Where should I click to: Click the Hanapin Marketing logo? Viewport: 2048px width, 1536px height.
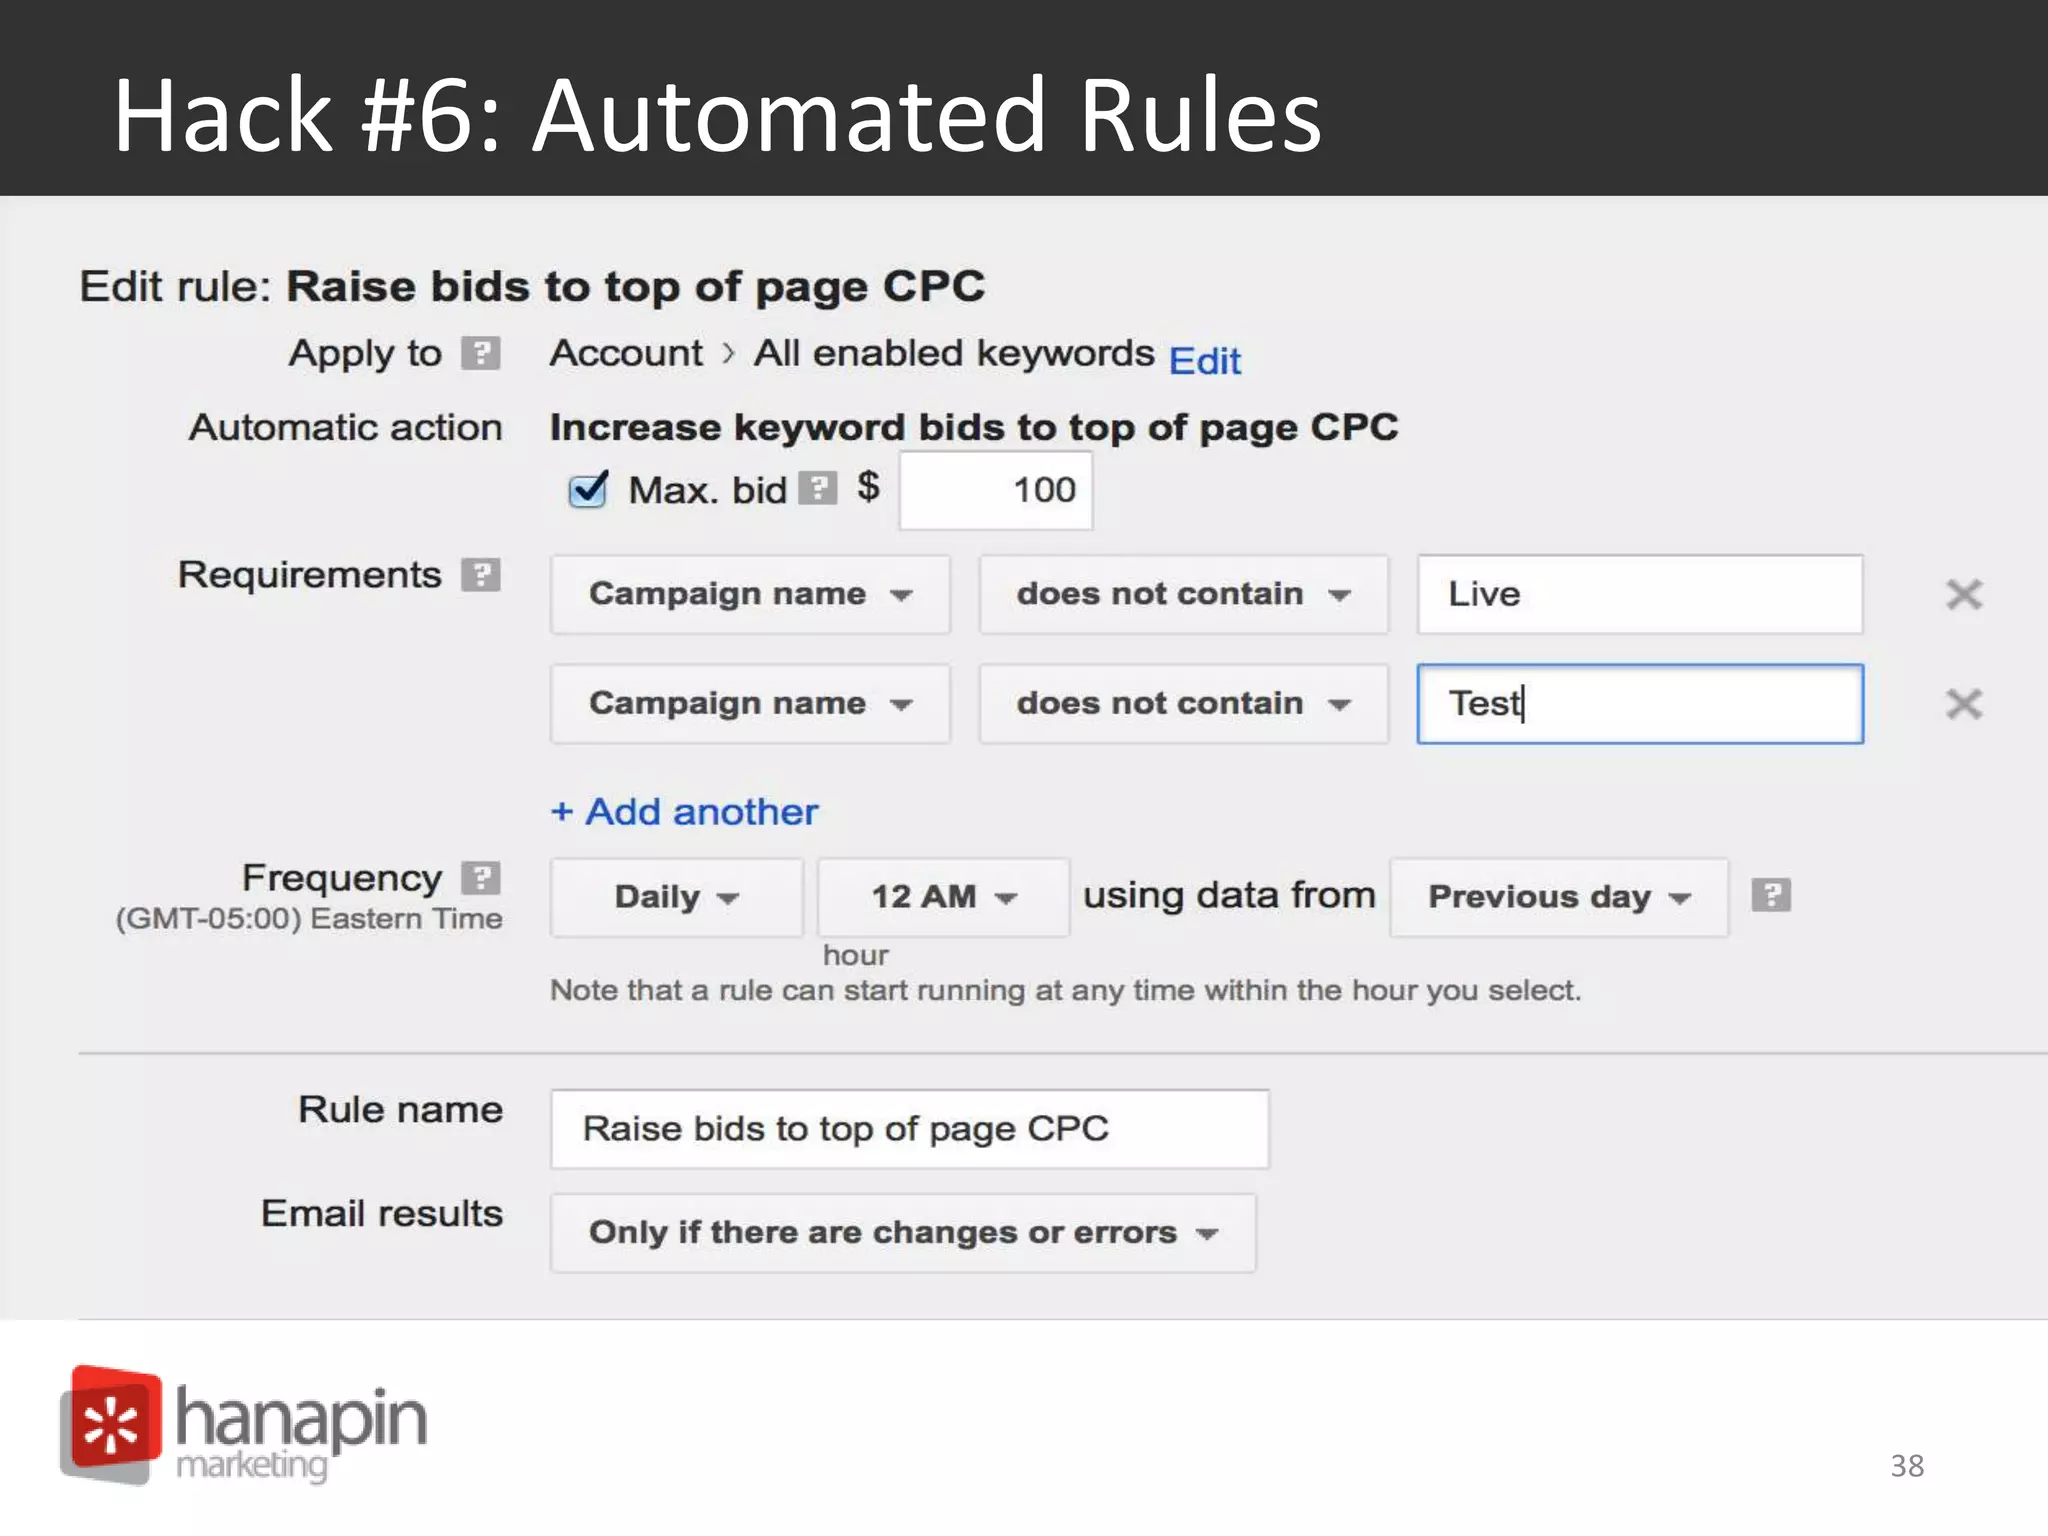coord(243,1425)
